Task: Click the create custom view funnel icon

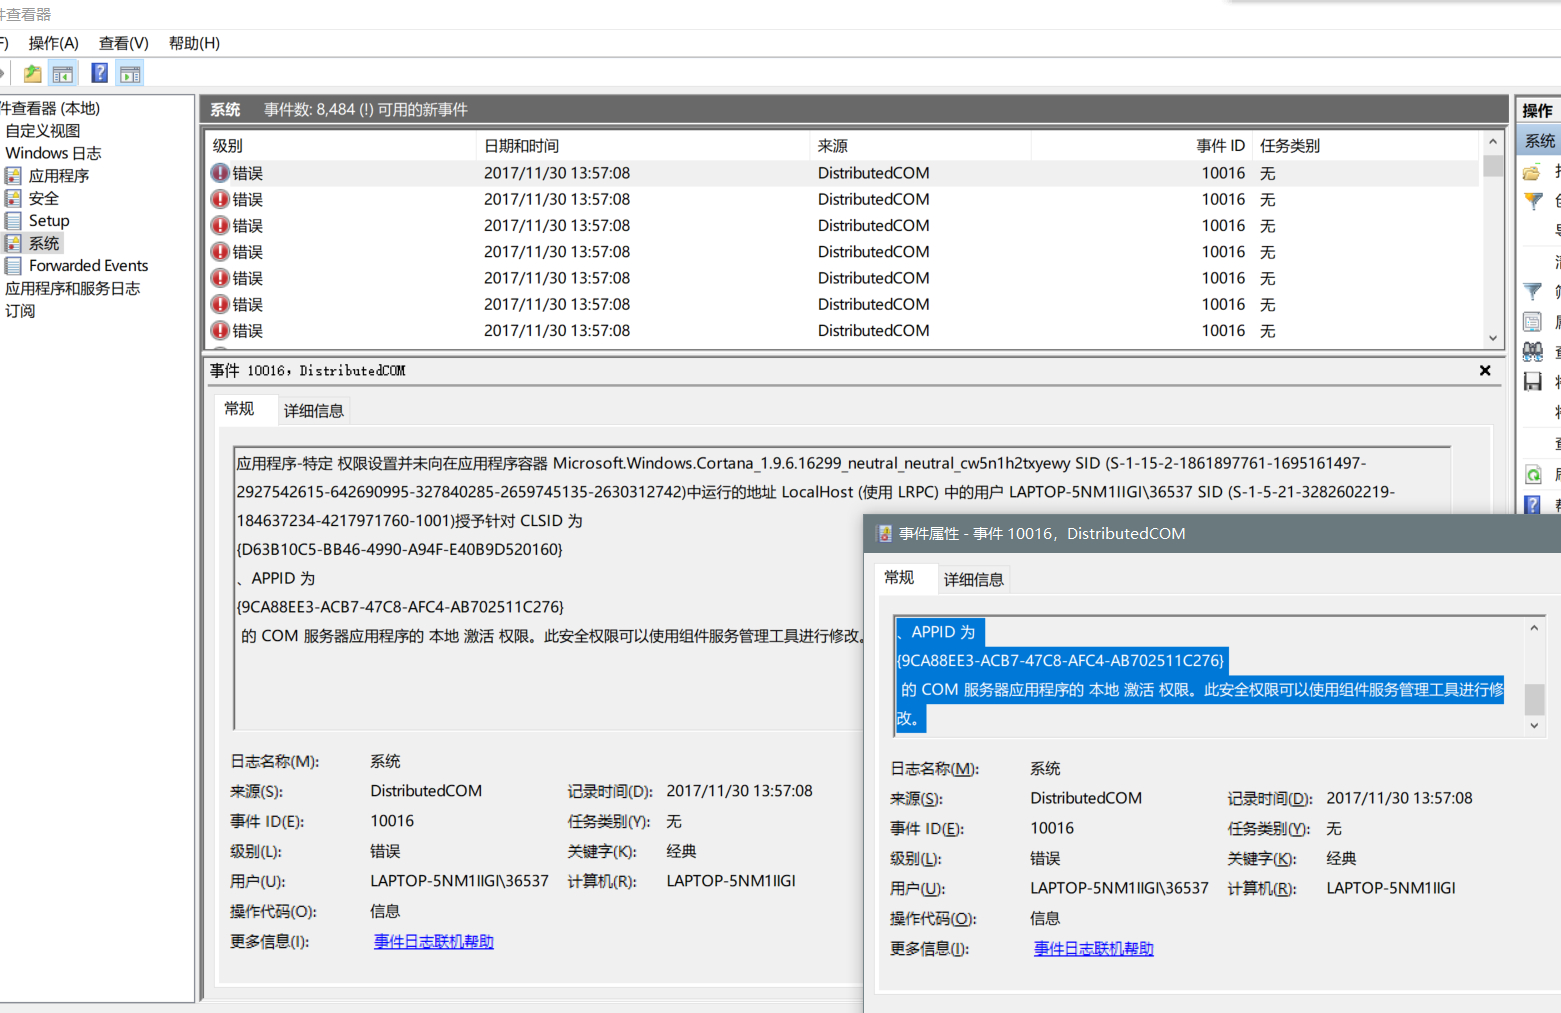Action: 1532,201
